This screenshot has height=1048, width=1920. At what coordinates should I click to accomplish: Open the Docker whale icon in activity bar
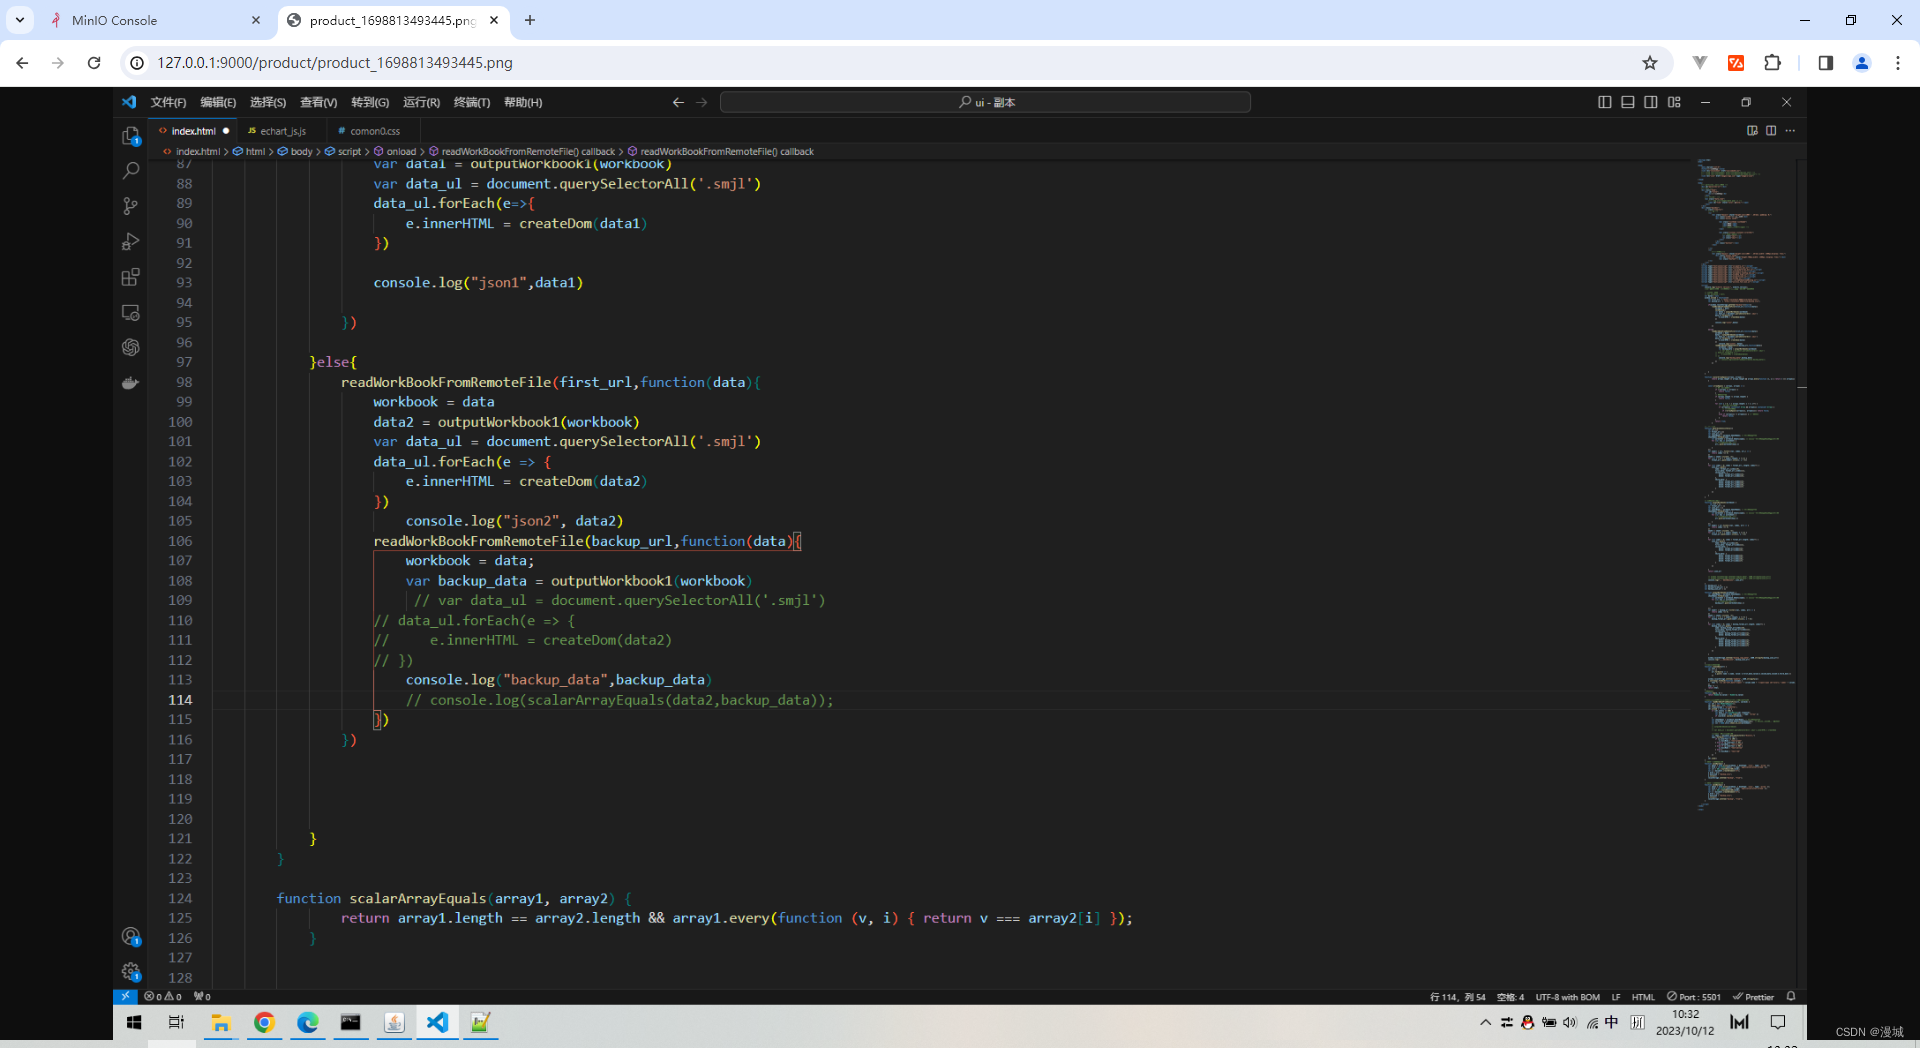point(130,382)
